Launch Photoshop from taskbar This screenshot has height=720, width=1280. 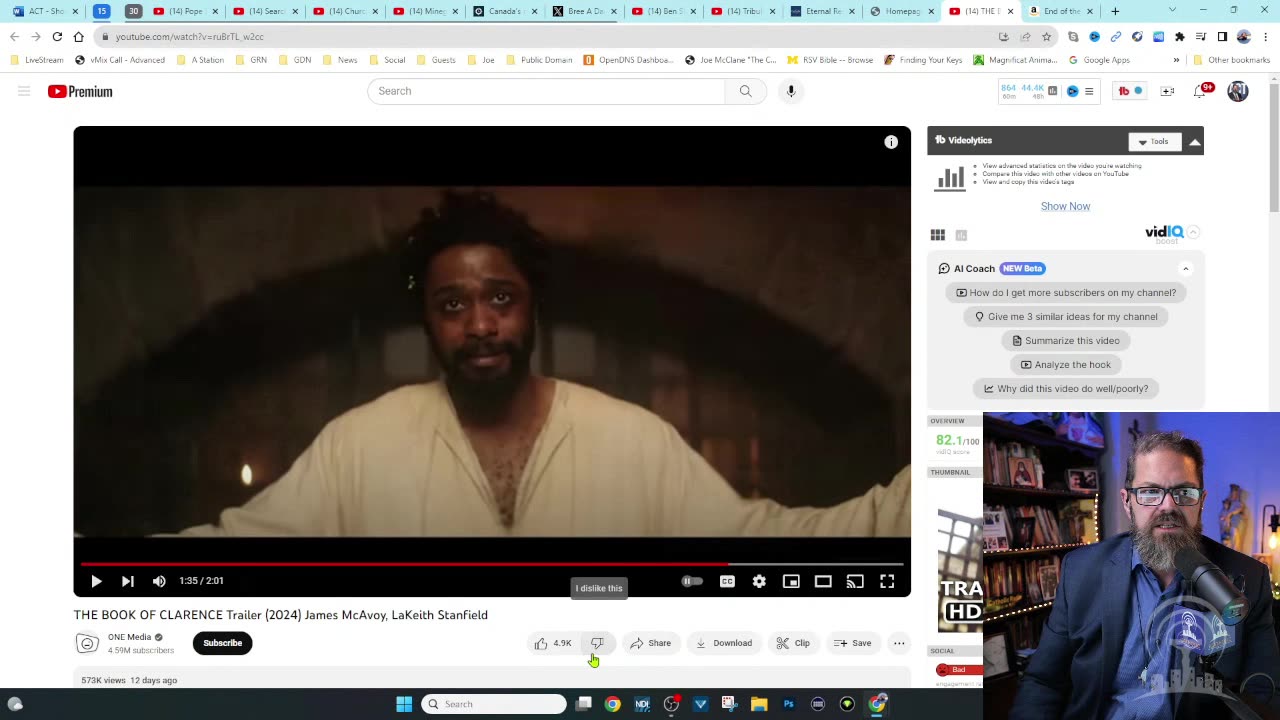point(789,704)
